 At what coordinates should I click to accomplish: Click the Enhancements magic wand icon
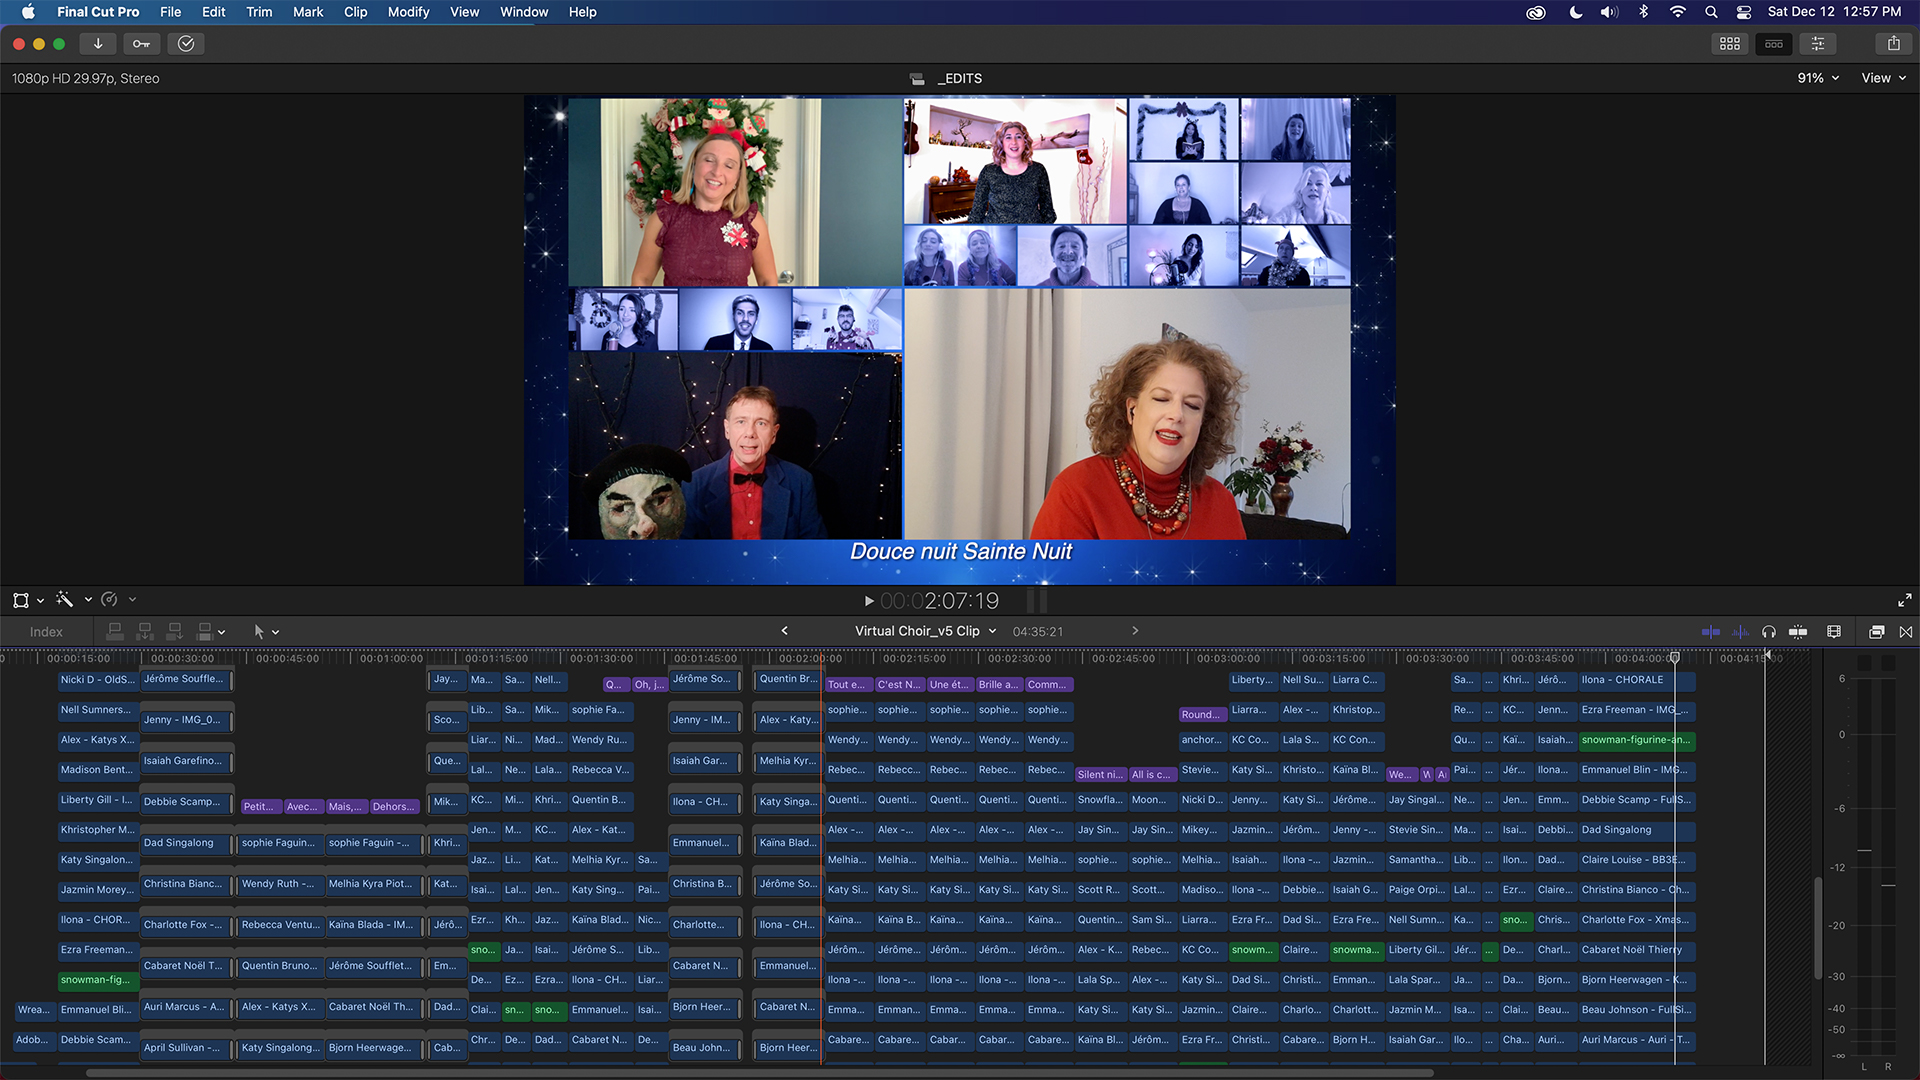(65, 600)
